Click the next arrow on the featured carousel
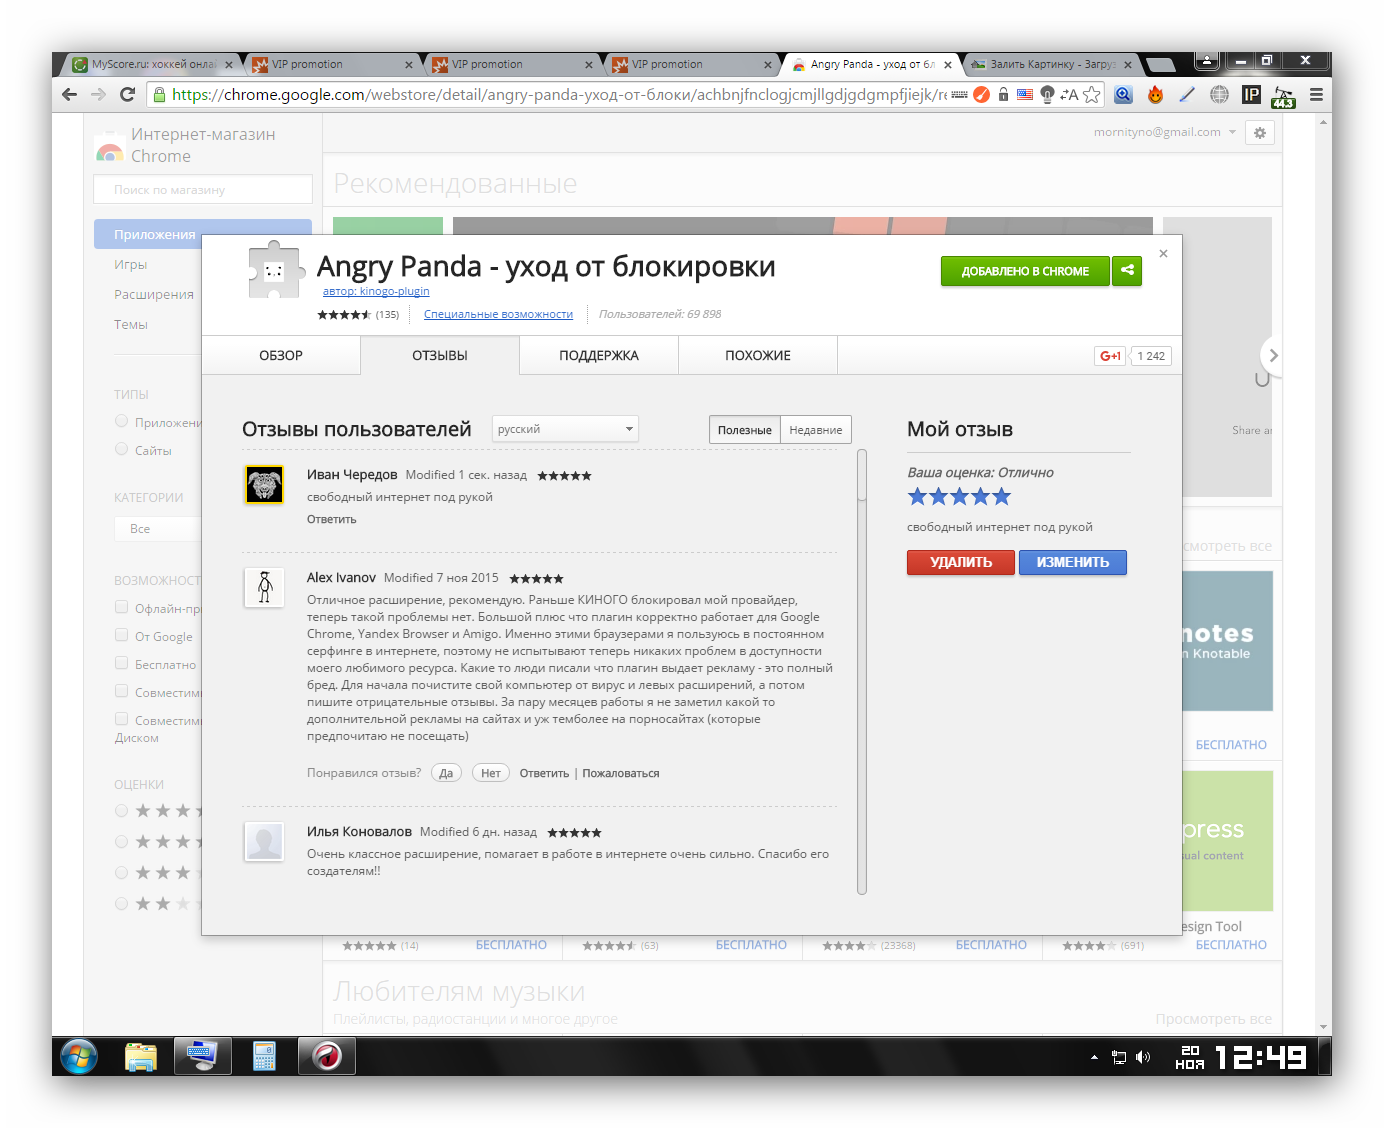Image resolution: width=1384 pixels, height=1128 pixels. [1272, 355]
